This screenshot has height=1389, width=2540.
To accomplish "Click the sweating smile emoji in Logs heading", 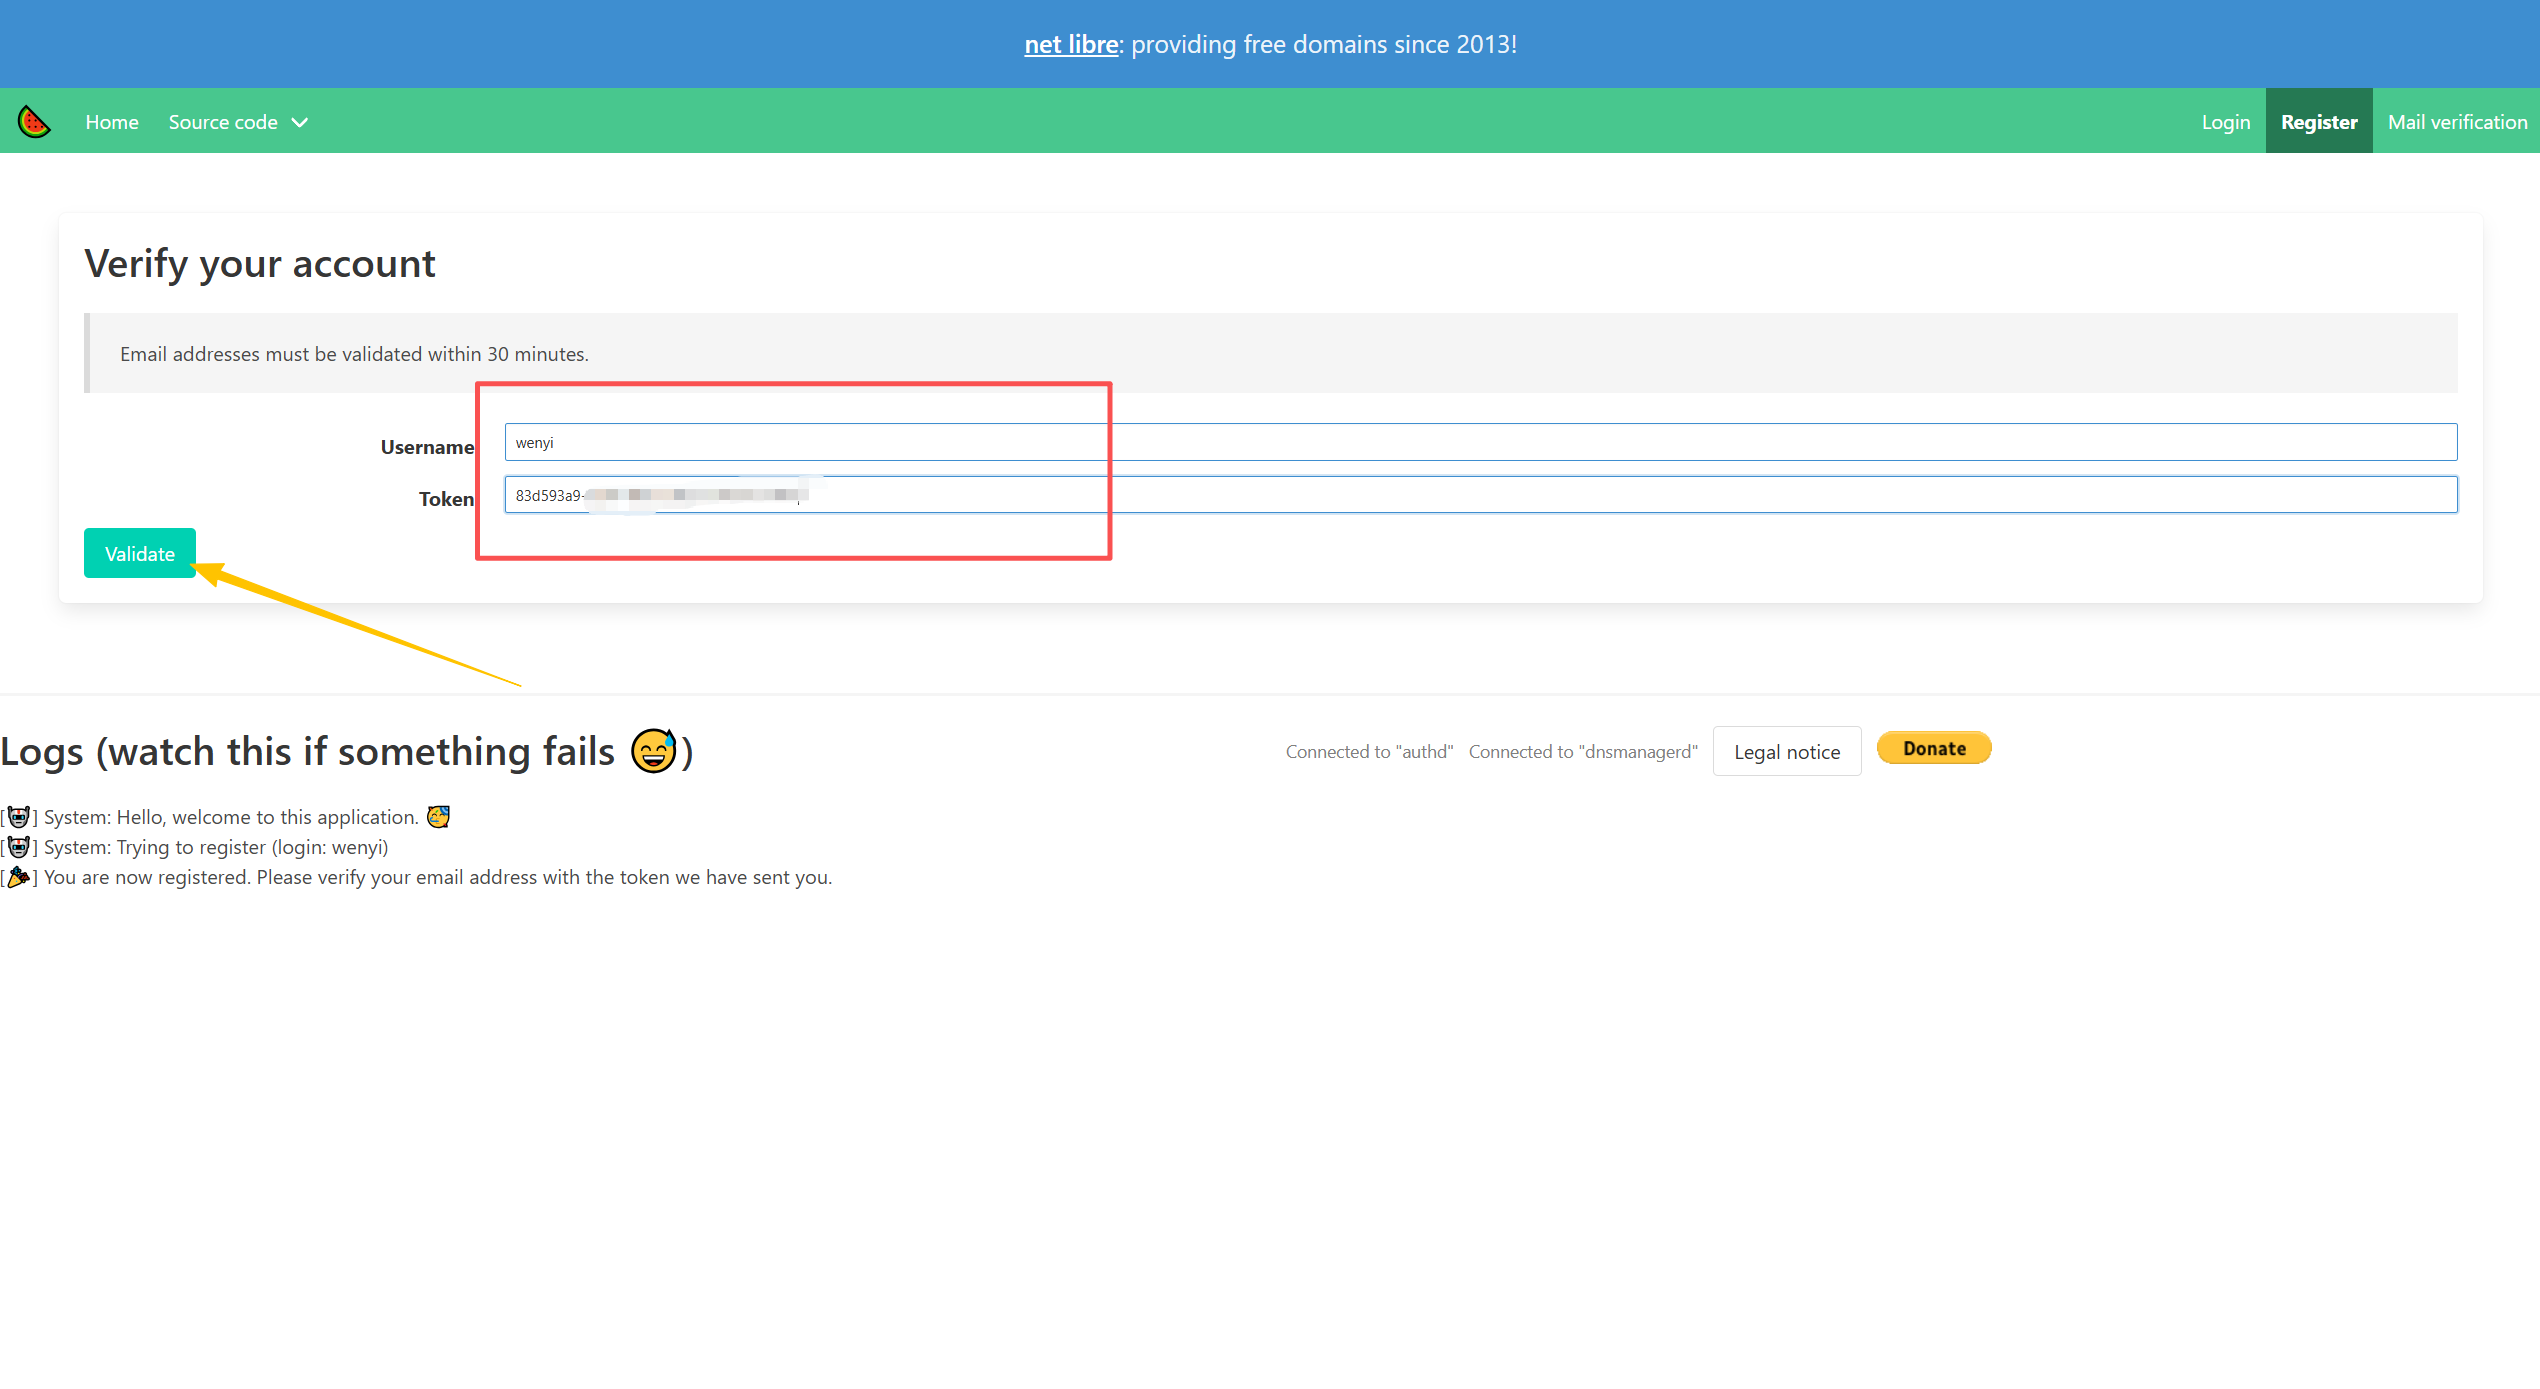I will click(x=654, y=751).
